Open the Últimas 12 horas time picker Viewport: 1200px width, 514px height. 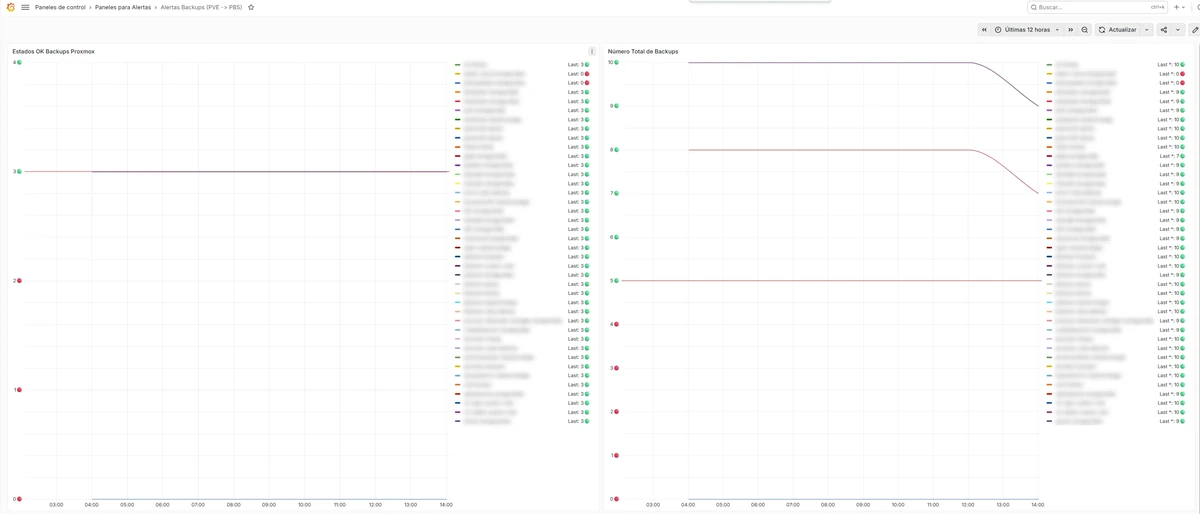pyautogui.click(x=1027, y=30)
